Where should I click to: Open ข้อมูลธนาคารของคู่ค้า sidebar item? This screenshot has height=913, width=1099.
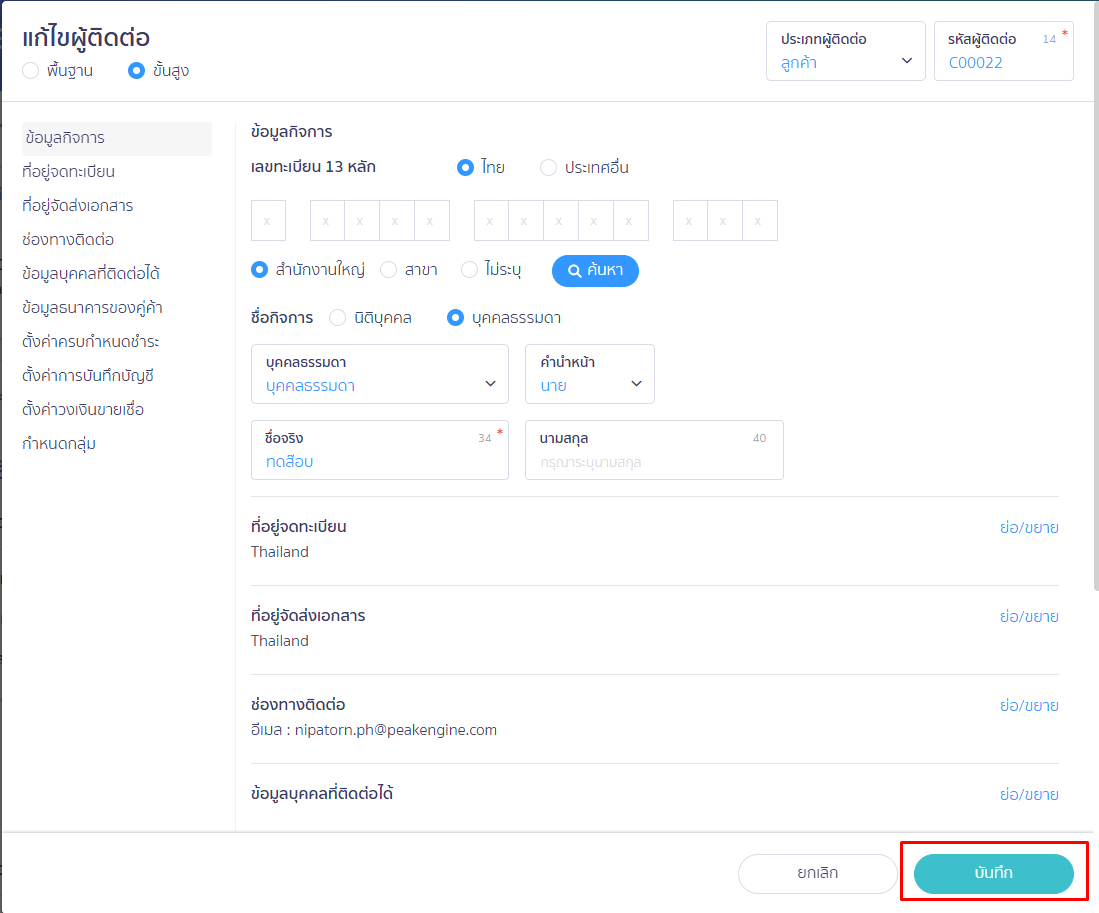pyautogui.click(x=92, y=308)
